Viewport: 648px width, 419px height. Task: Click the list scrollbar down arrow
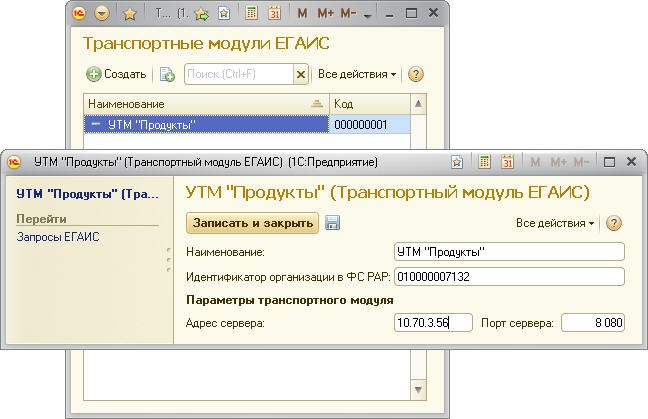[418, 390]
